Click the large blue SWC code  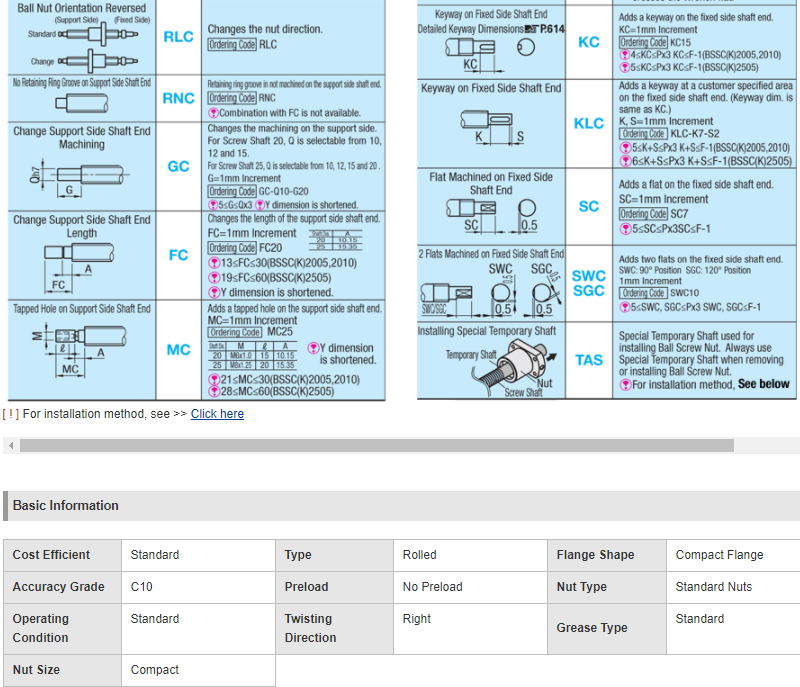pos(589,276)
